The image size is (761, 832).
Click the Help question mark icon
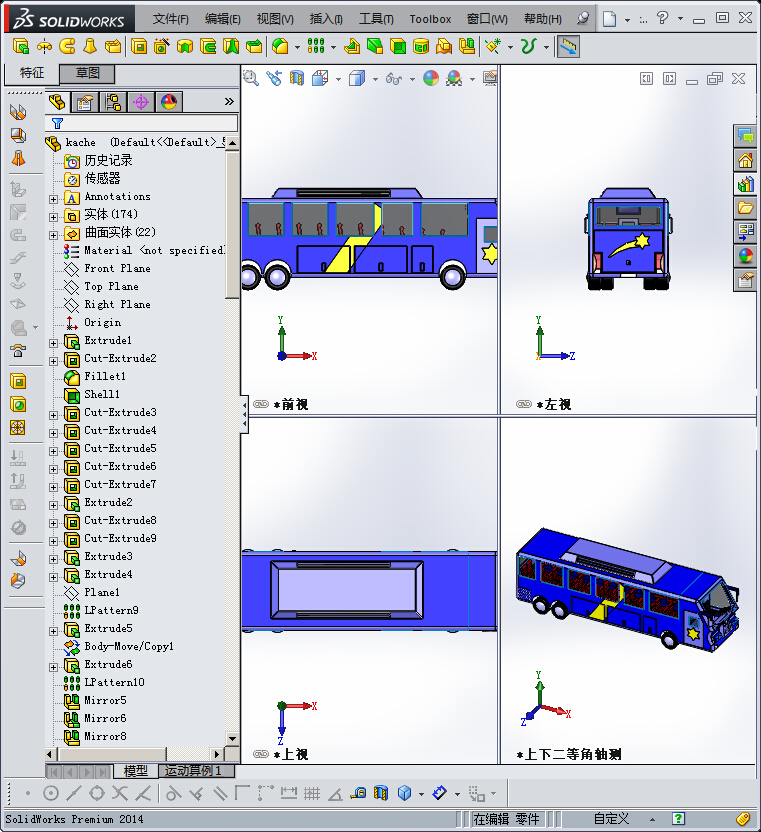pos(662,19)
